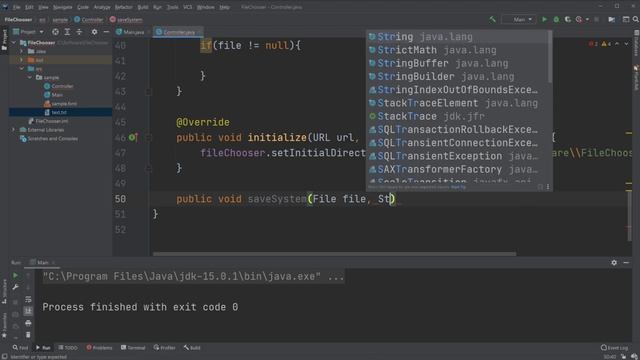Open the Search Everywhere magnifier icon
Viewport: 640px width, 360px height.
(x=636, y=19)
